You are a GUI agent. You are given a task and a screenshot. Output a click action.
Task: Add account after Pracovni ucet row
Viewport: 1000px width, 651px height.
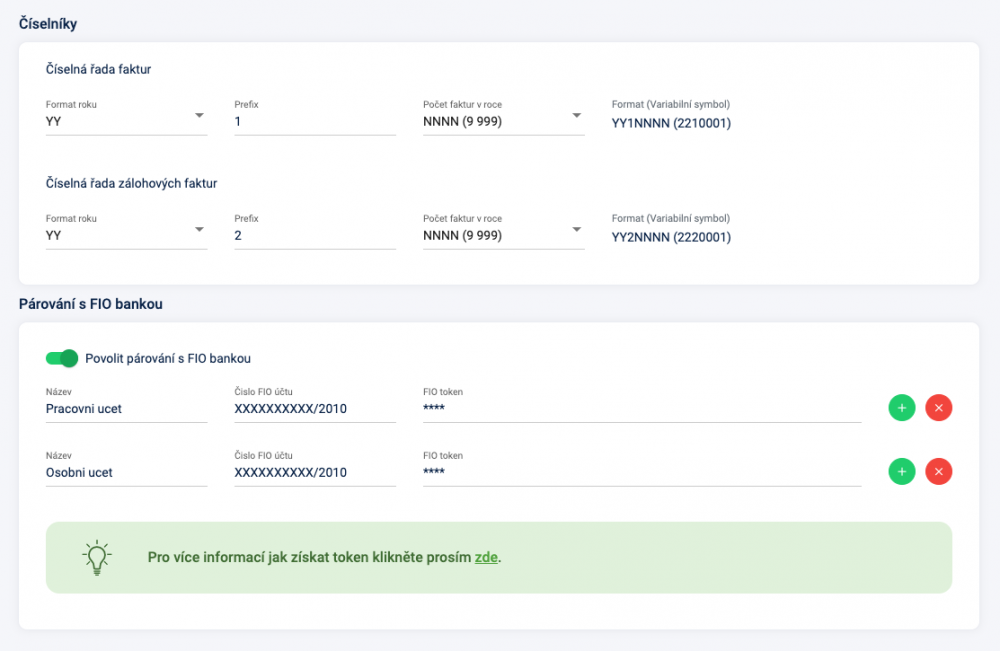tap(902, 408)
